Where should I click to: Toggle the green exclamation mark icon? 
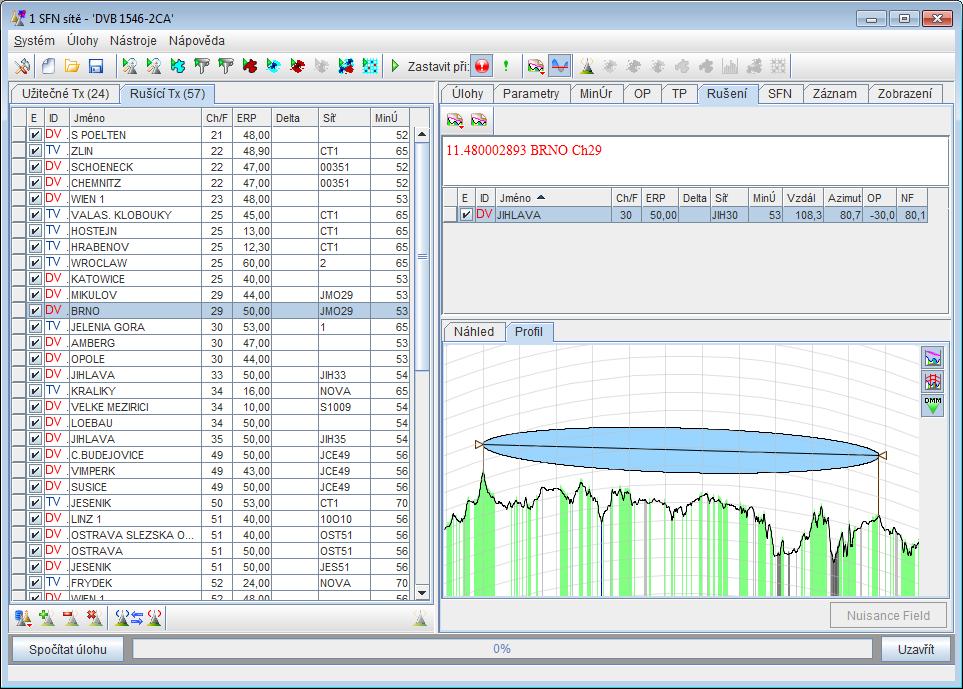(506, 66)
